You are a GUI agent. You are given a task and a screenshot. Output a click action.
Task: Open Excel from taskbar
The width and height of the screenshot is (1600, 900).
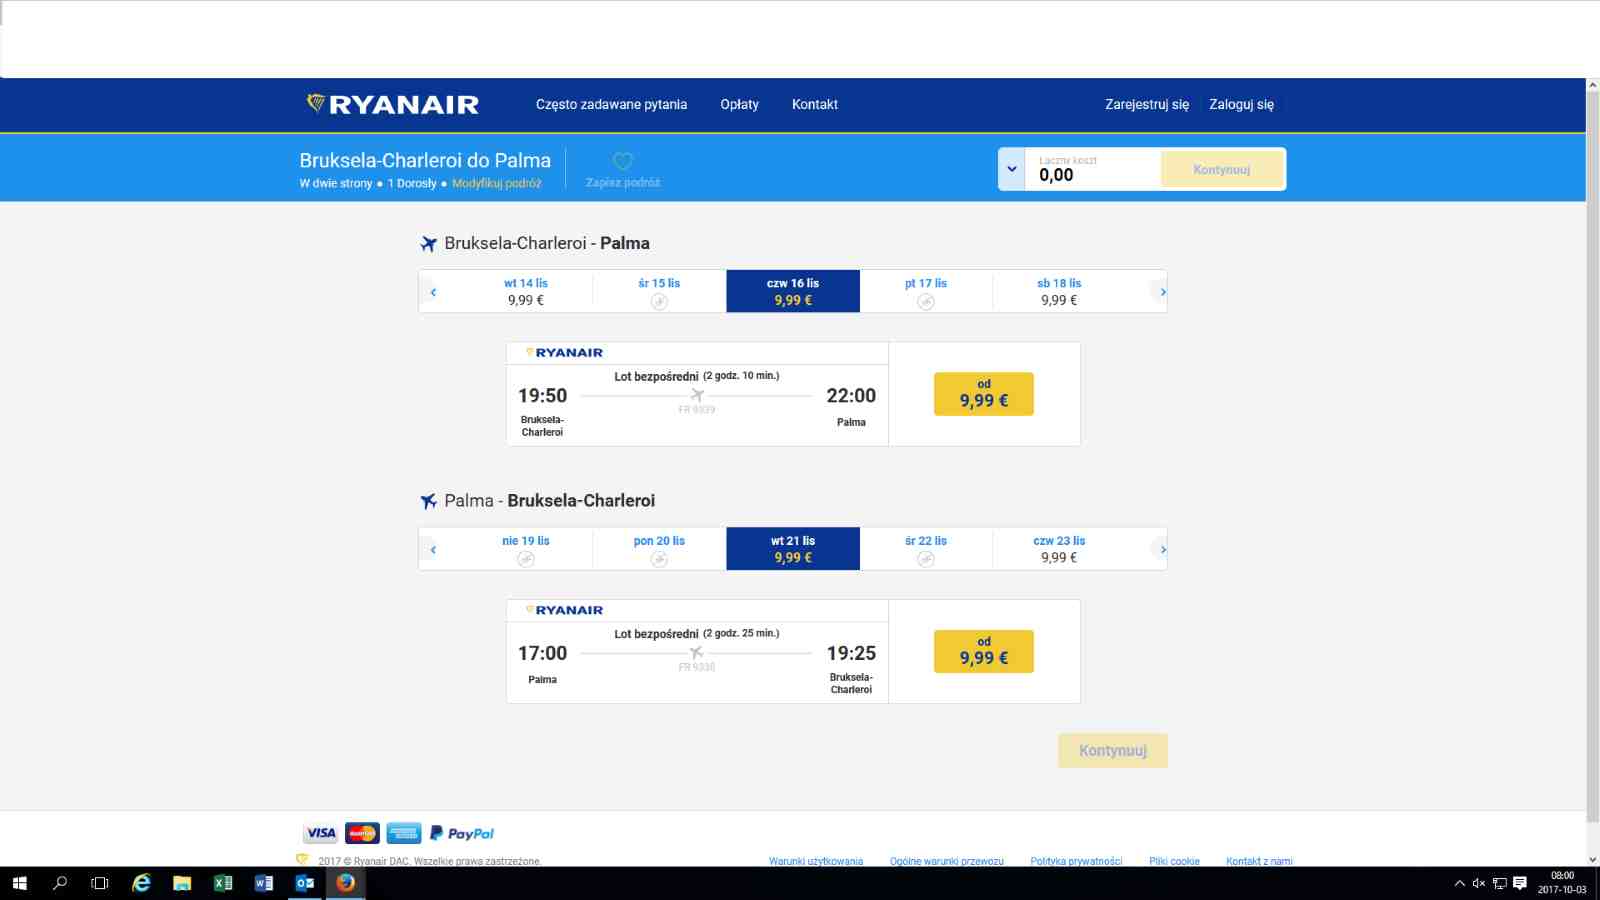(x=223, y=883)
